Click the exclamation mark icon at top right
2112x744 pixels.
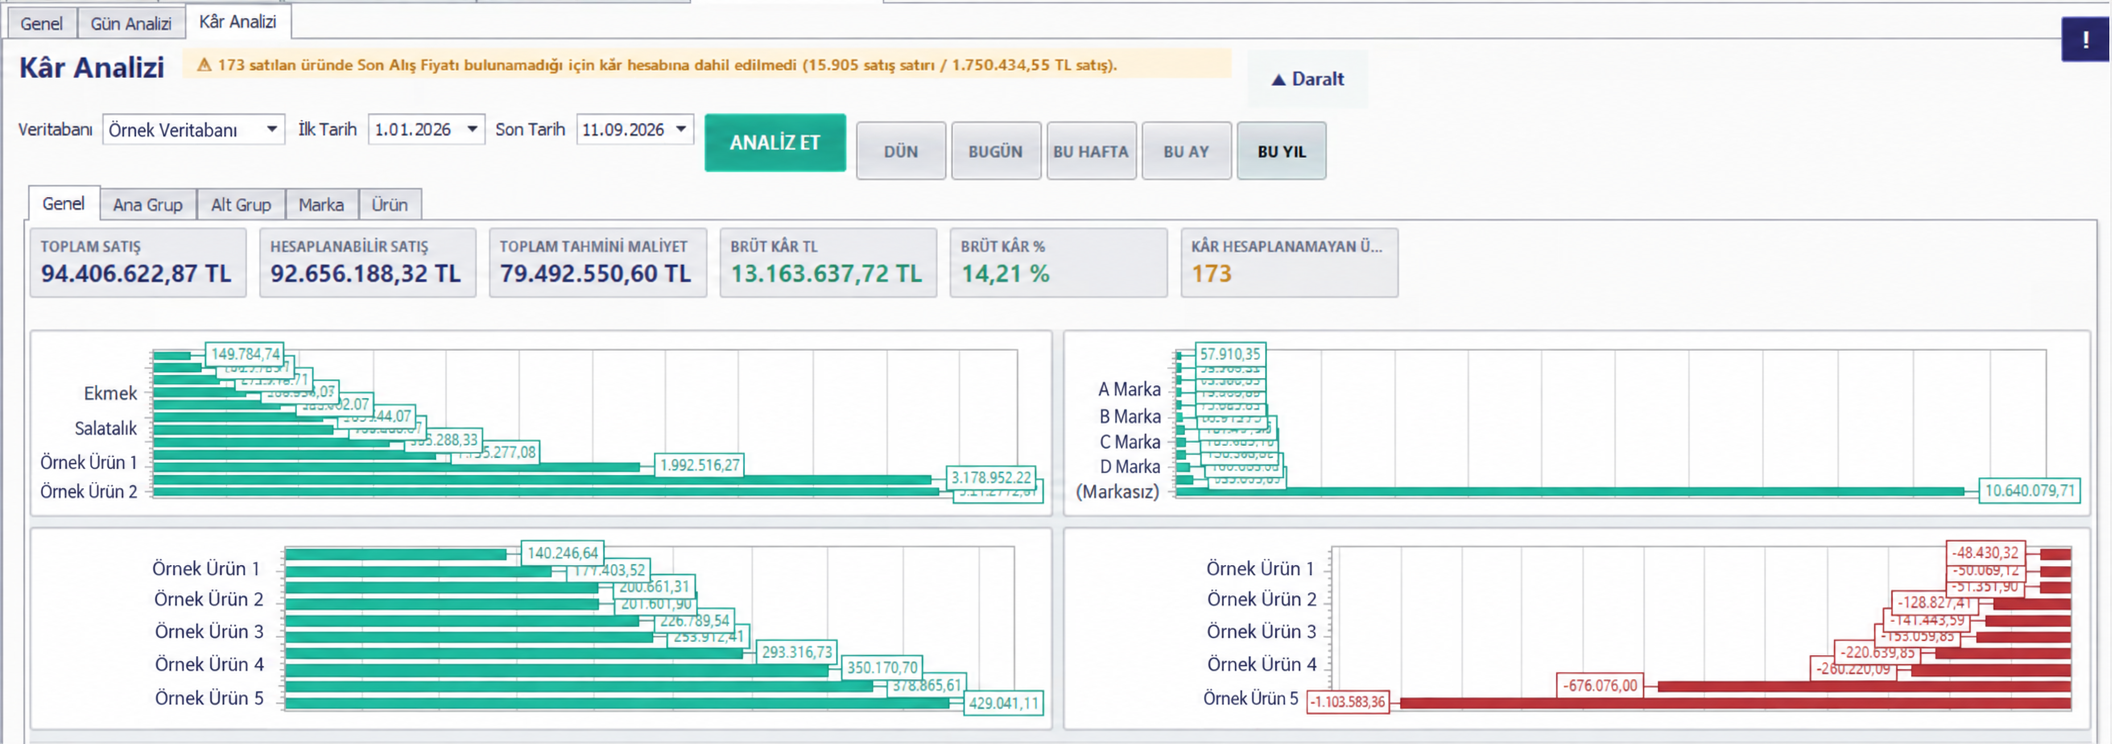pyautogui.click(x=2085, y=39)
